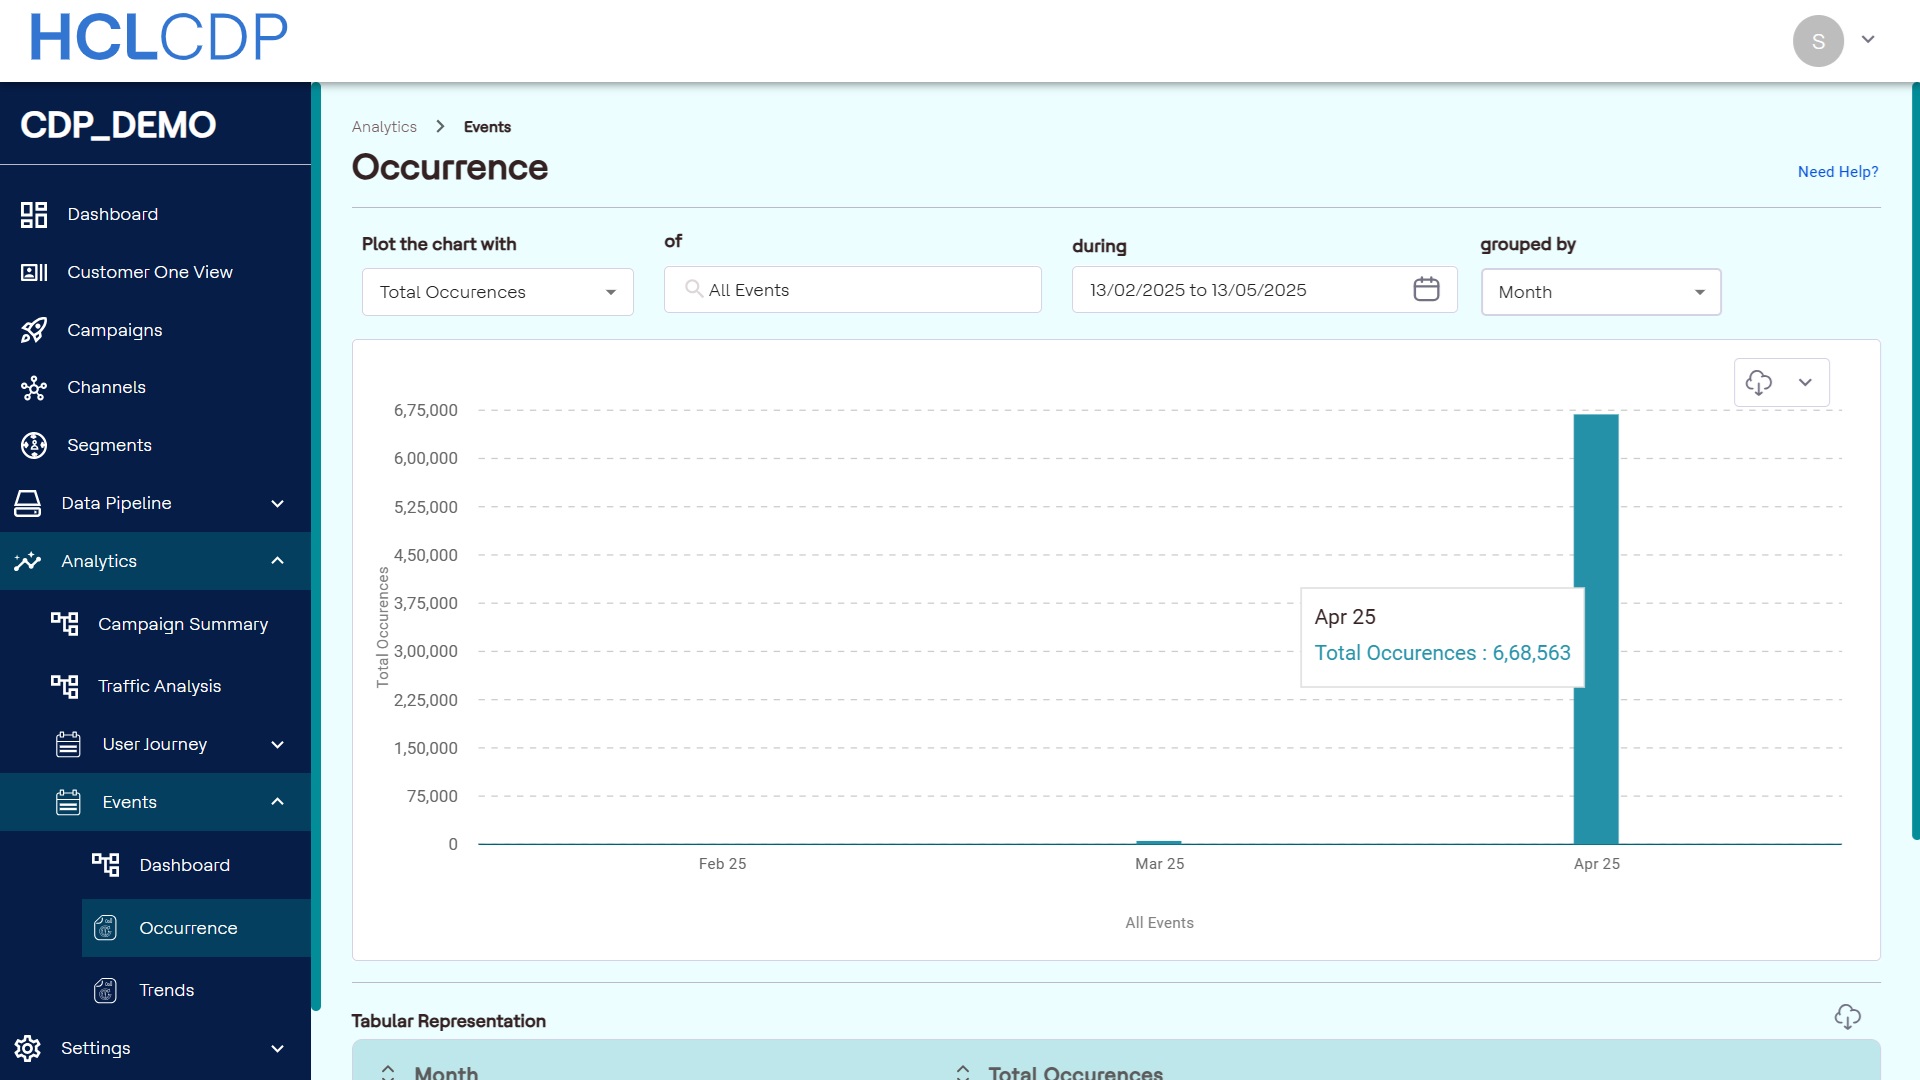Click the All Events search field
This screenshot has height=1080, width=1920.
tap(852, 290)
